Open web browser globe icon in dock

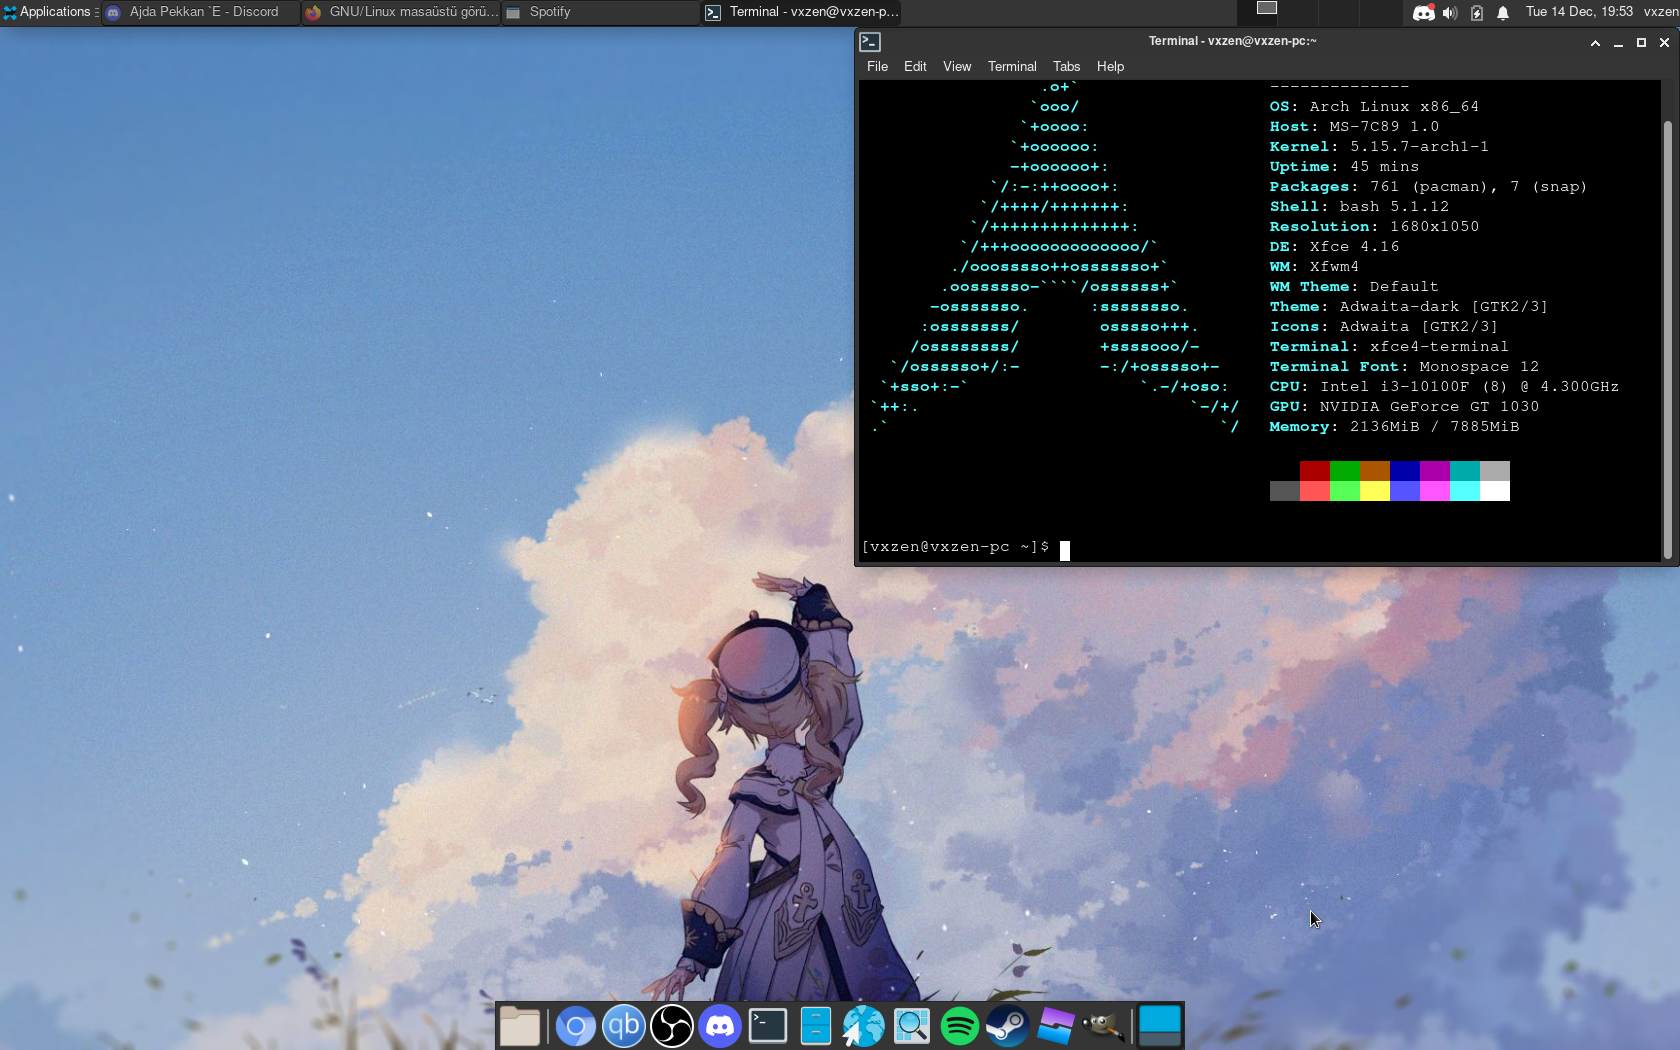tap(864, 1026)
